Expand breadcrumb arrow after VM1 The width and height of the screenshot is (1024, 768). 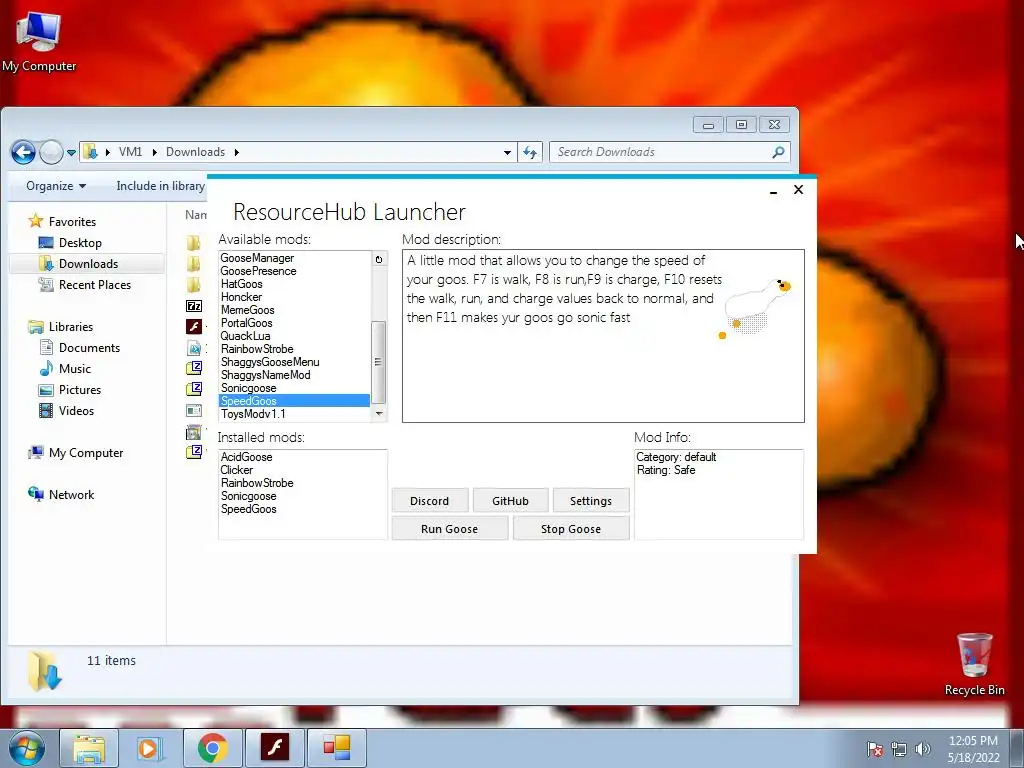[x=155, y=152]
